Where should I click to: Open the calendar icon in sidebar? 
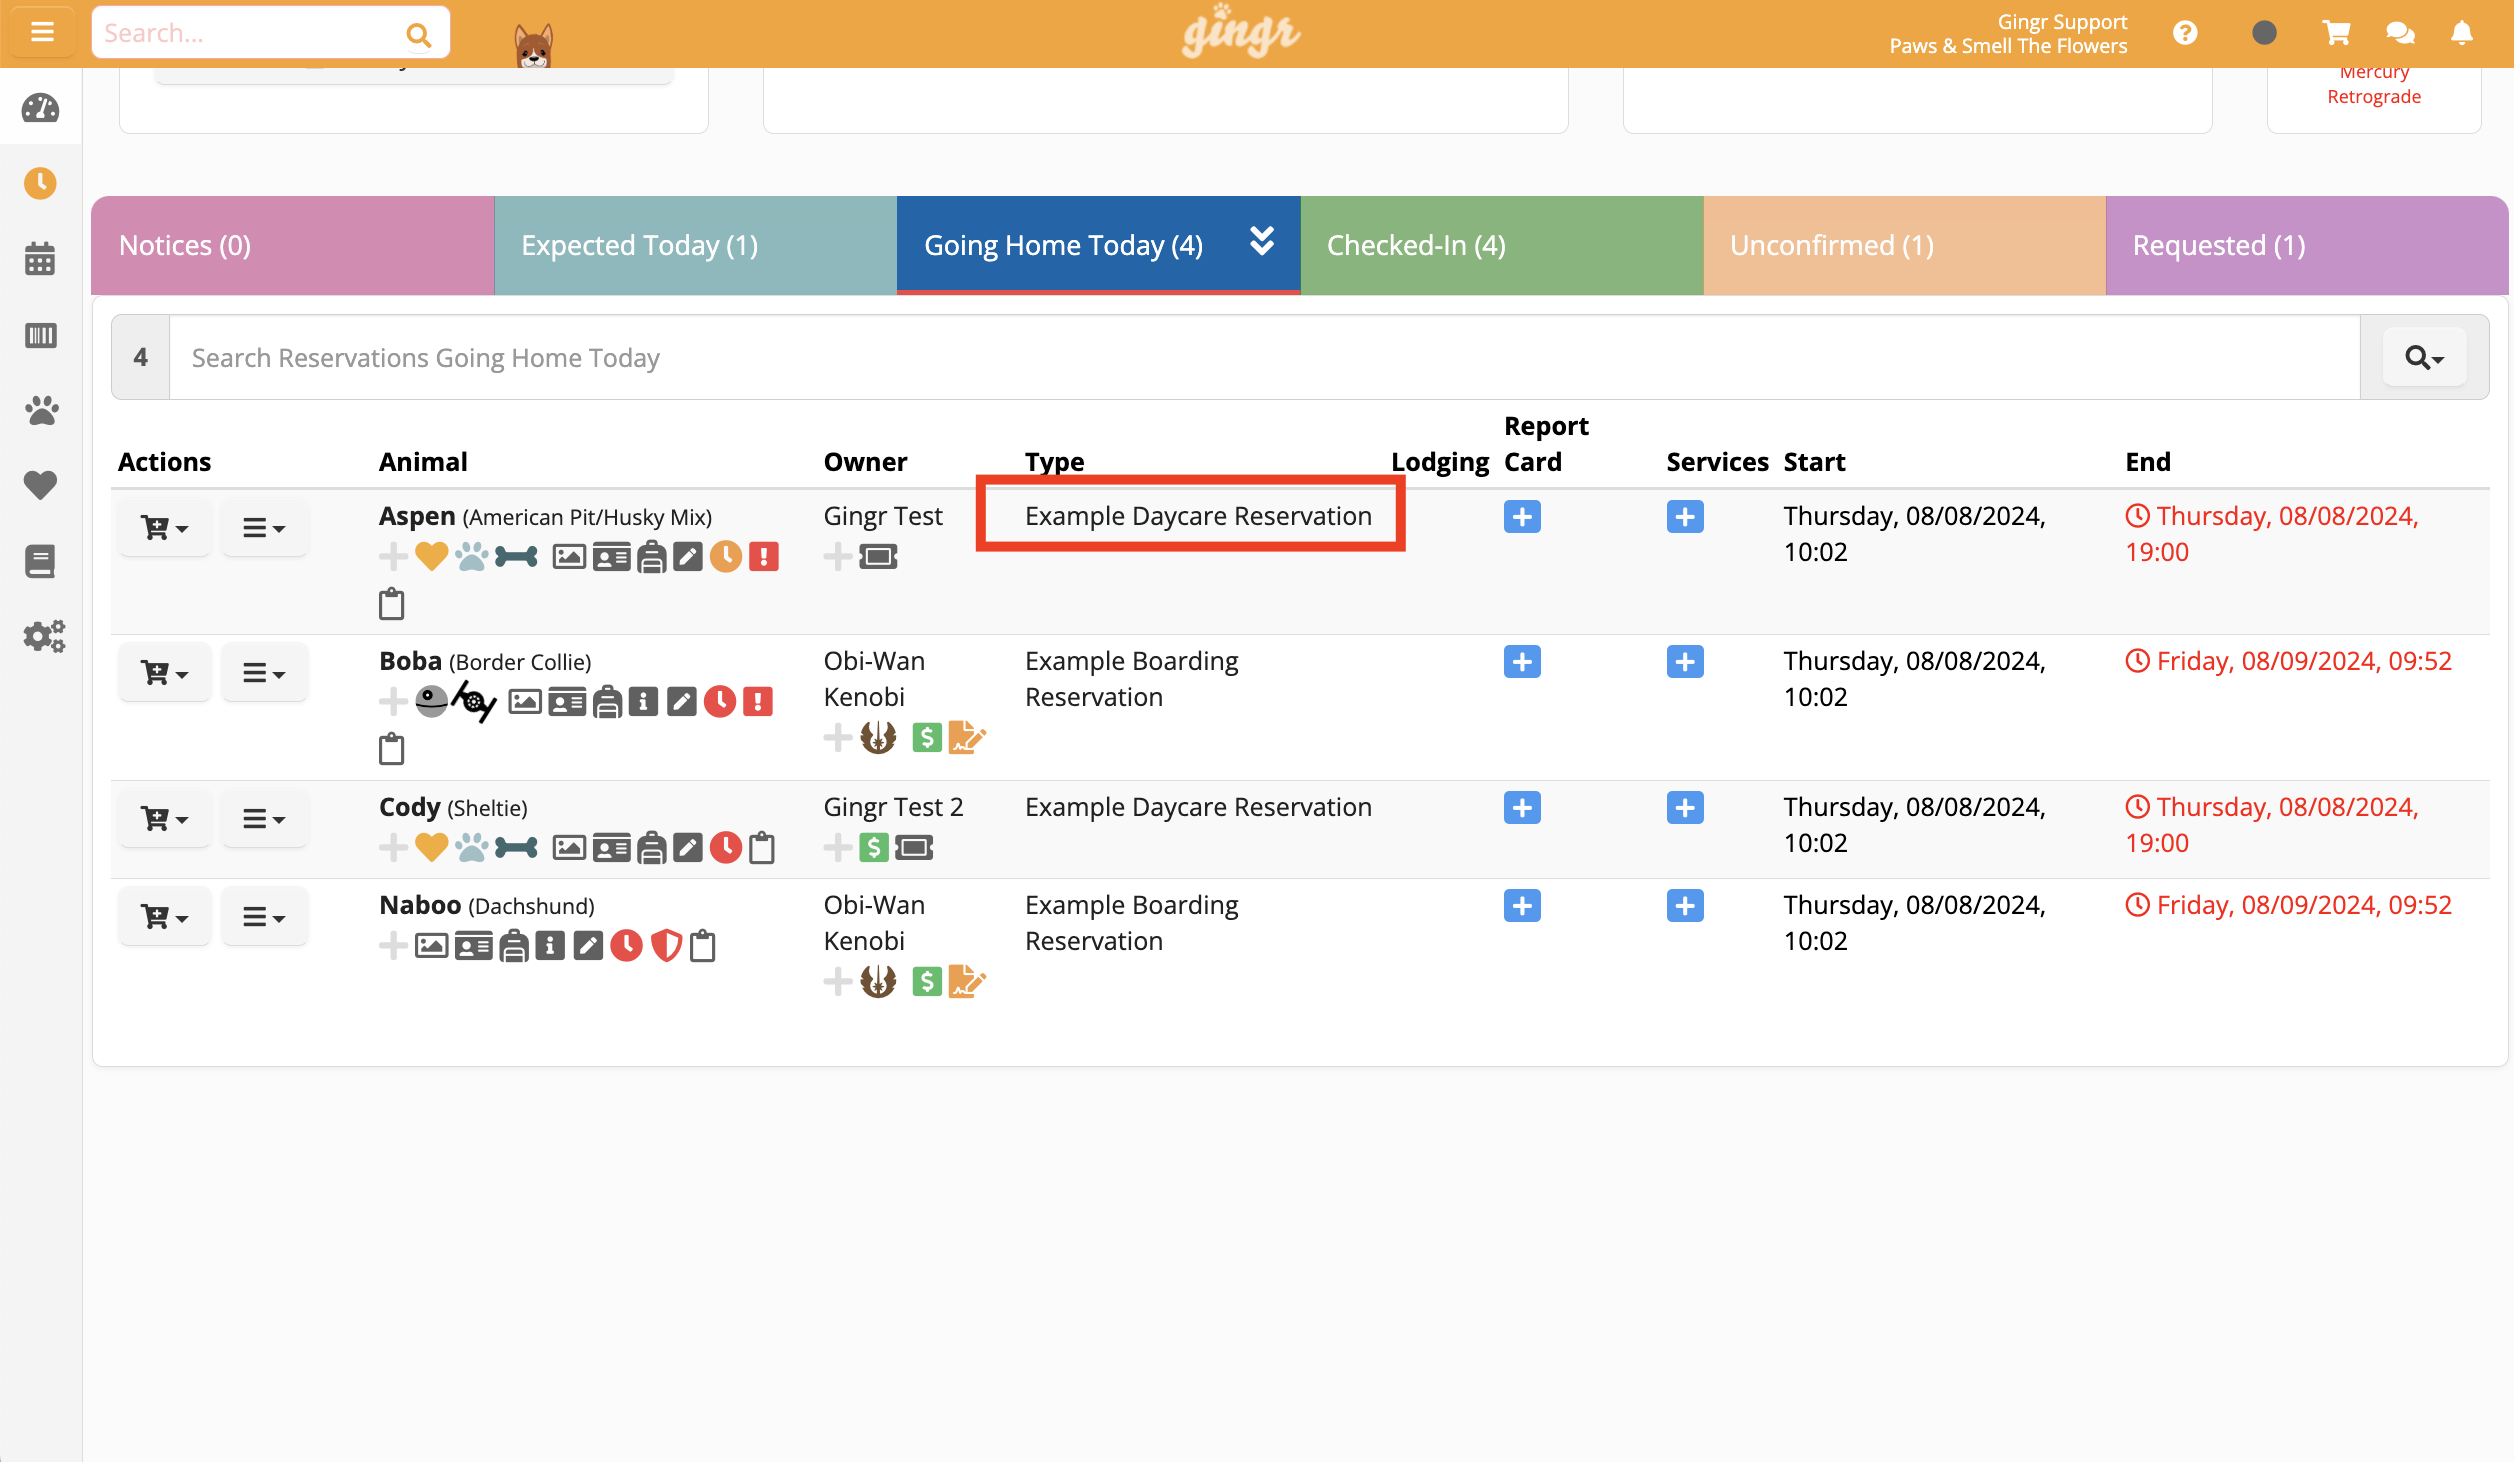click(40, 259)
